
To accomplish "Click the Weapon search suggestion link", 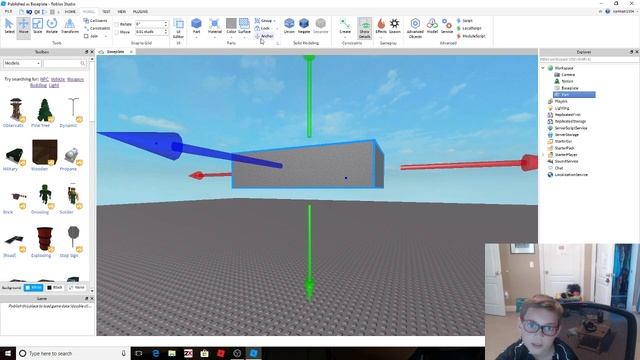I will pyautogui.click(x=75, y=79).
